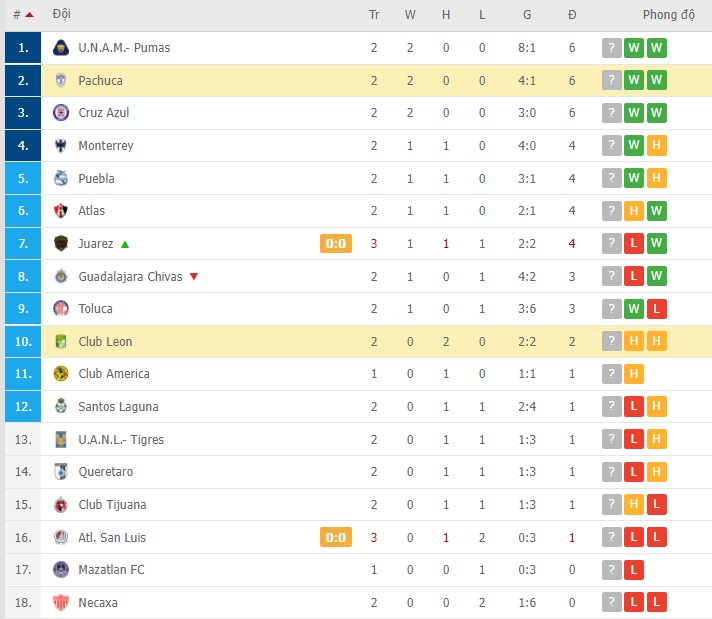Sort standings by Đ points column
The width and height of the screenshot is (712, 619).
pos(572,15)
